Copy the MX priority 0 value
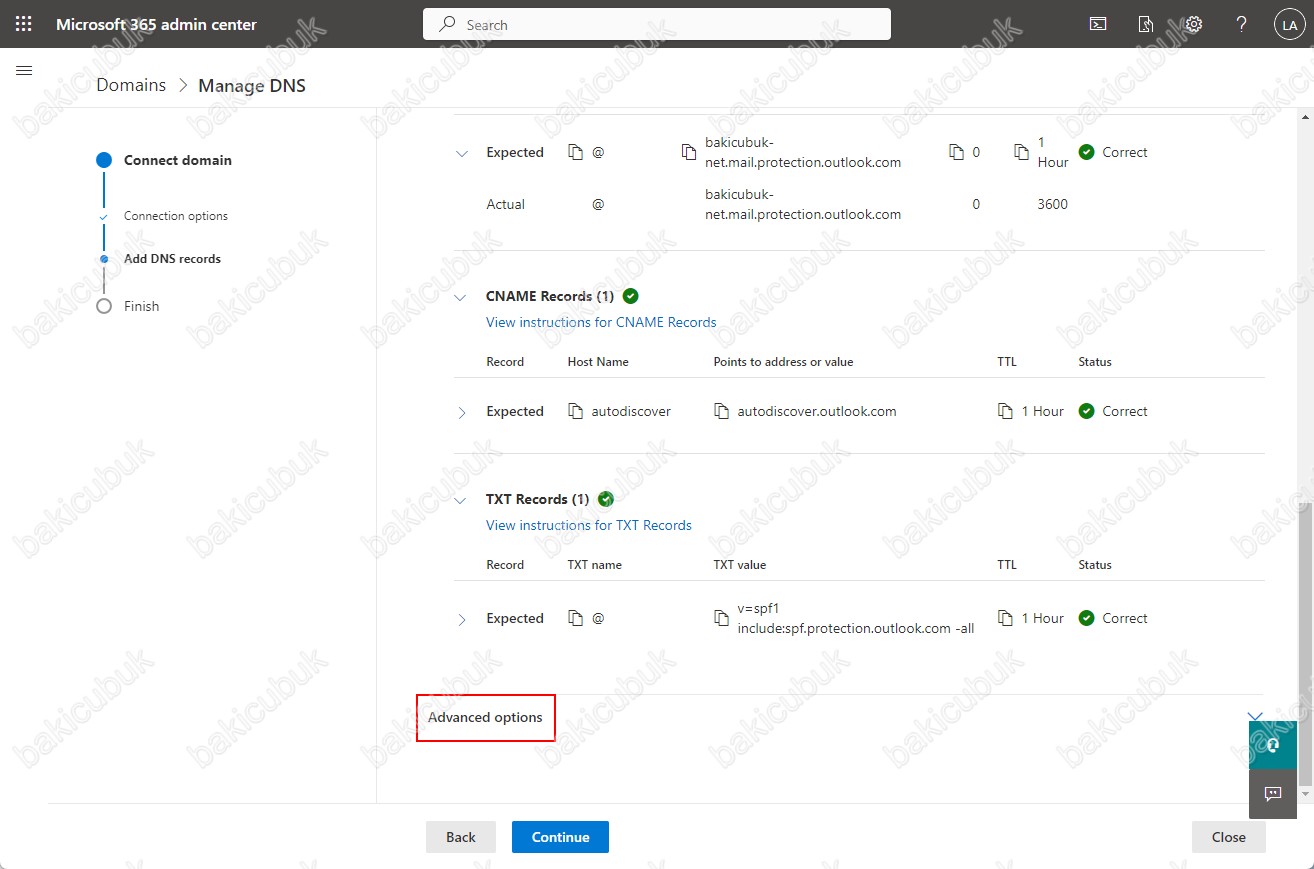The image size is (1314, 869). point(956,153)
